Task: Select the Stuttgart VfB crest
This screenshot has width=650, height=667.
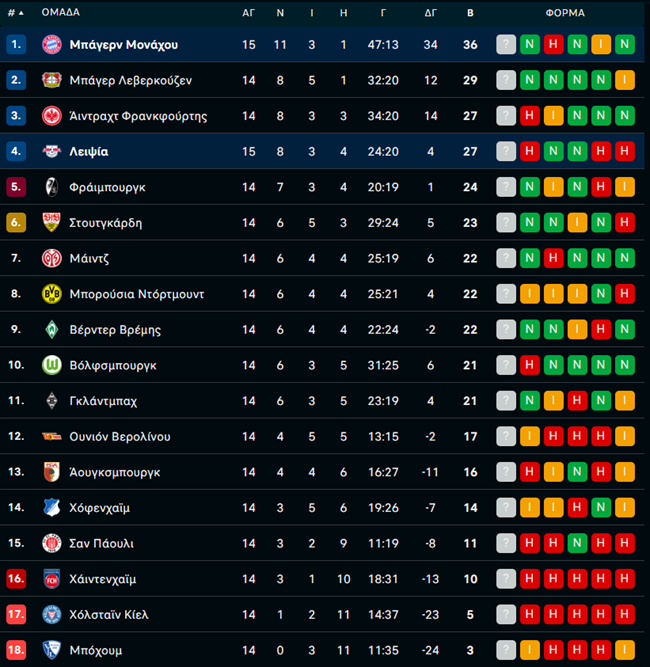Action: pyautogui.click(x=51, y=222)
